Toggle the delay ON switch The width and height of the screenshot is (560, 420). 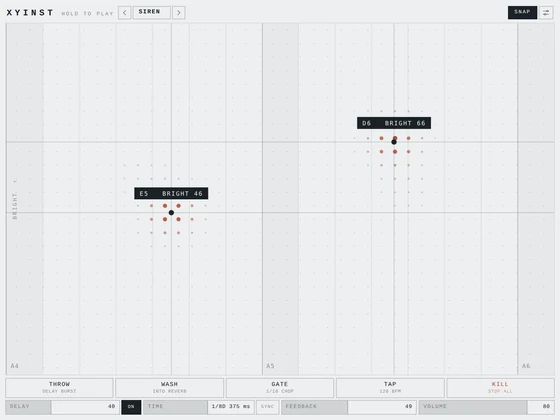(131, 407)
